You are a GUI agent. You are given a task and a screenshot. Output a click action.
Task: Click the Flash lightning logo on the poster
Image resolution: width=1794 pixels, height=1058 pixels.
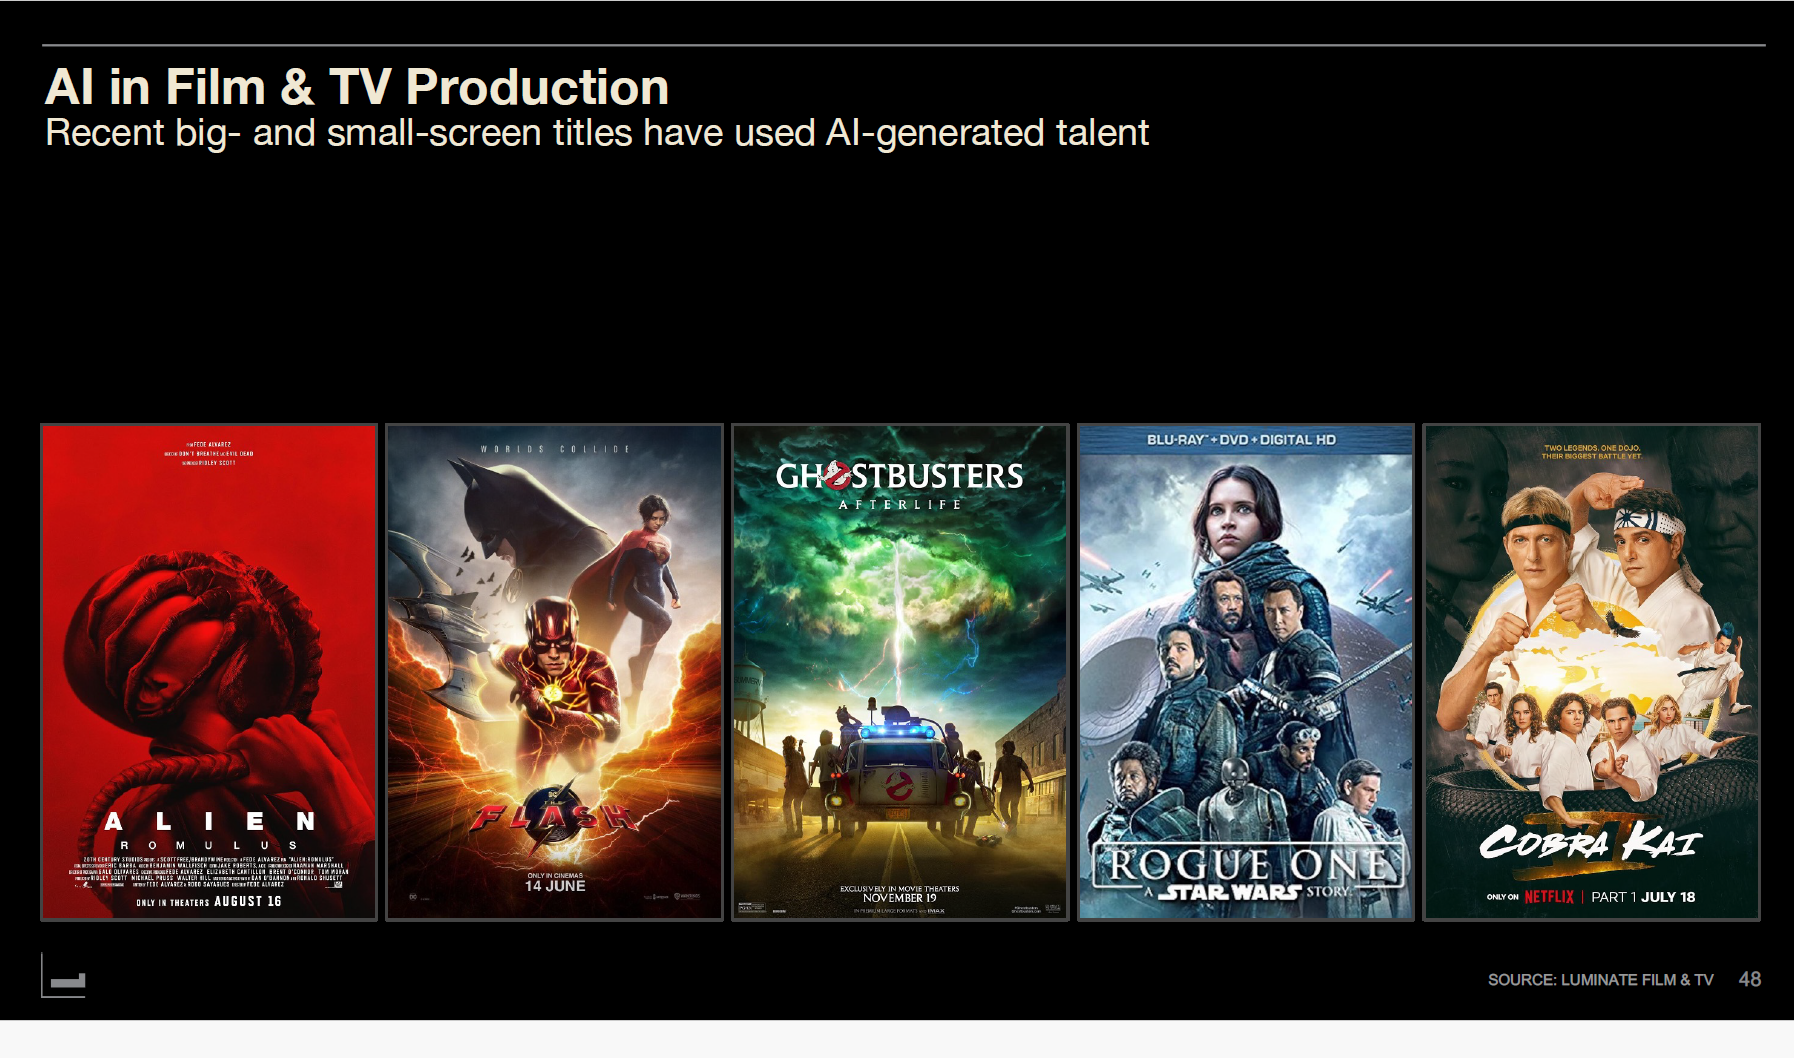pos(554,812)
